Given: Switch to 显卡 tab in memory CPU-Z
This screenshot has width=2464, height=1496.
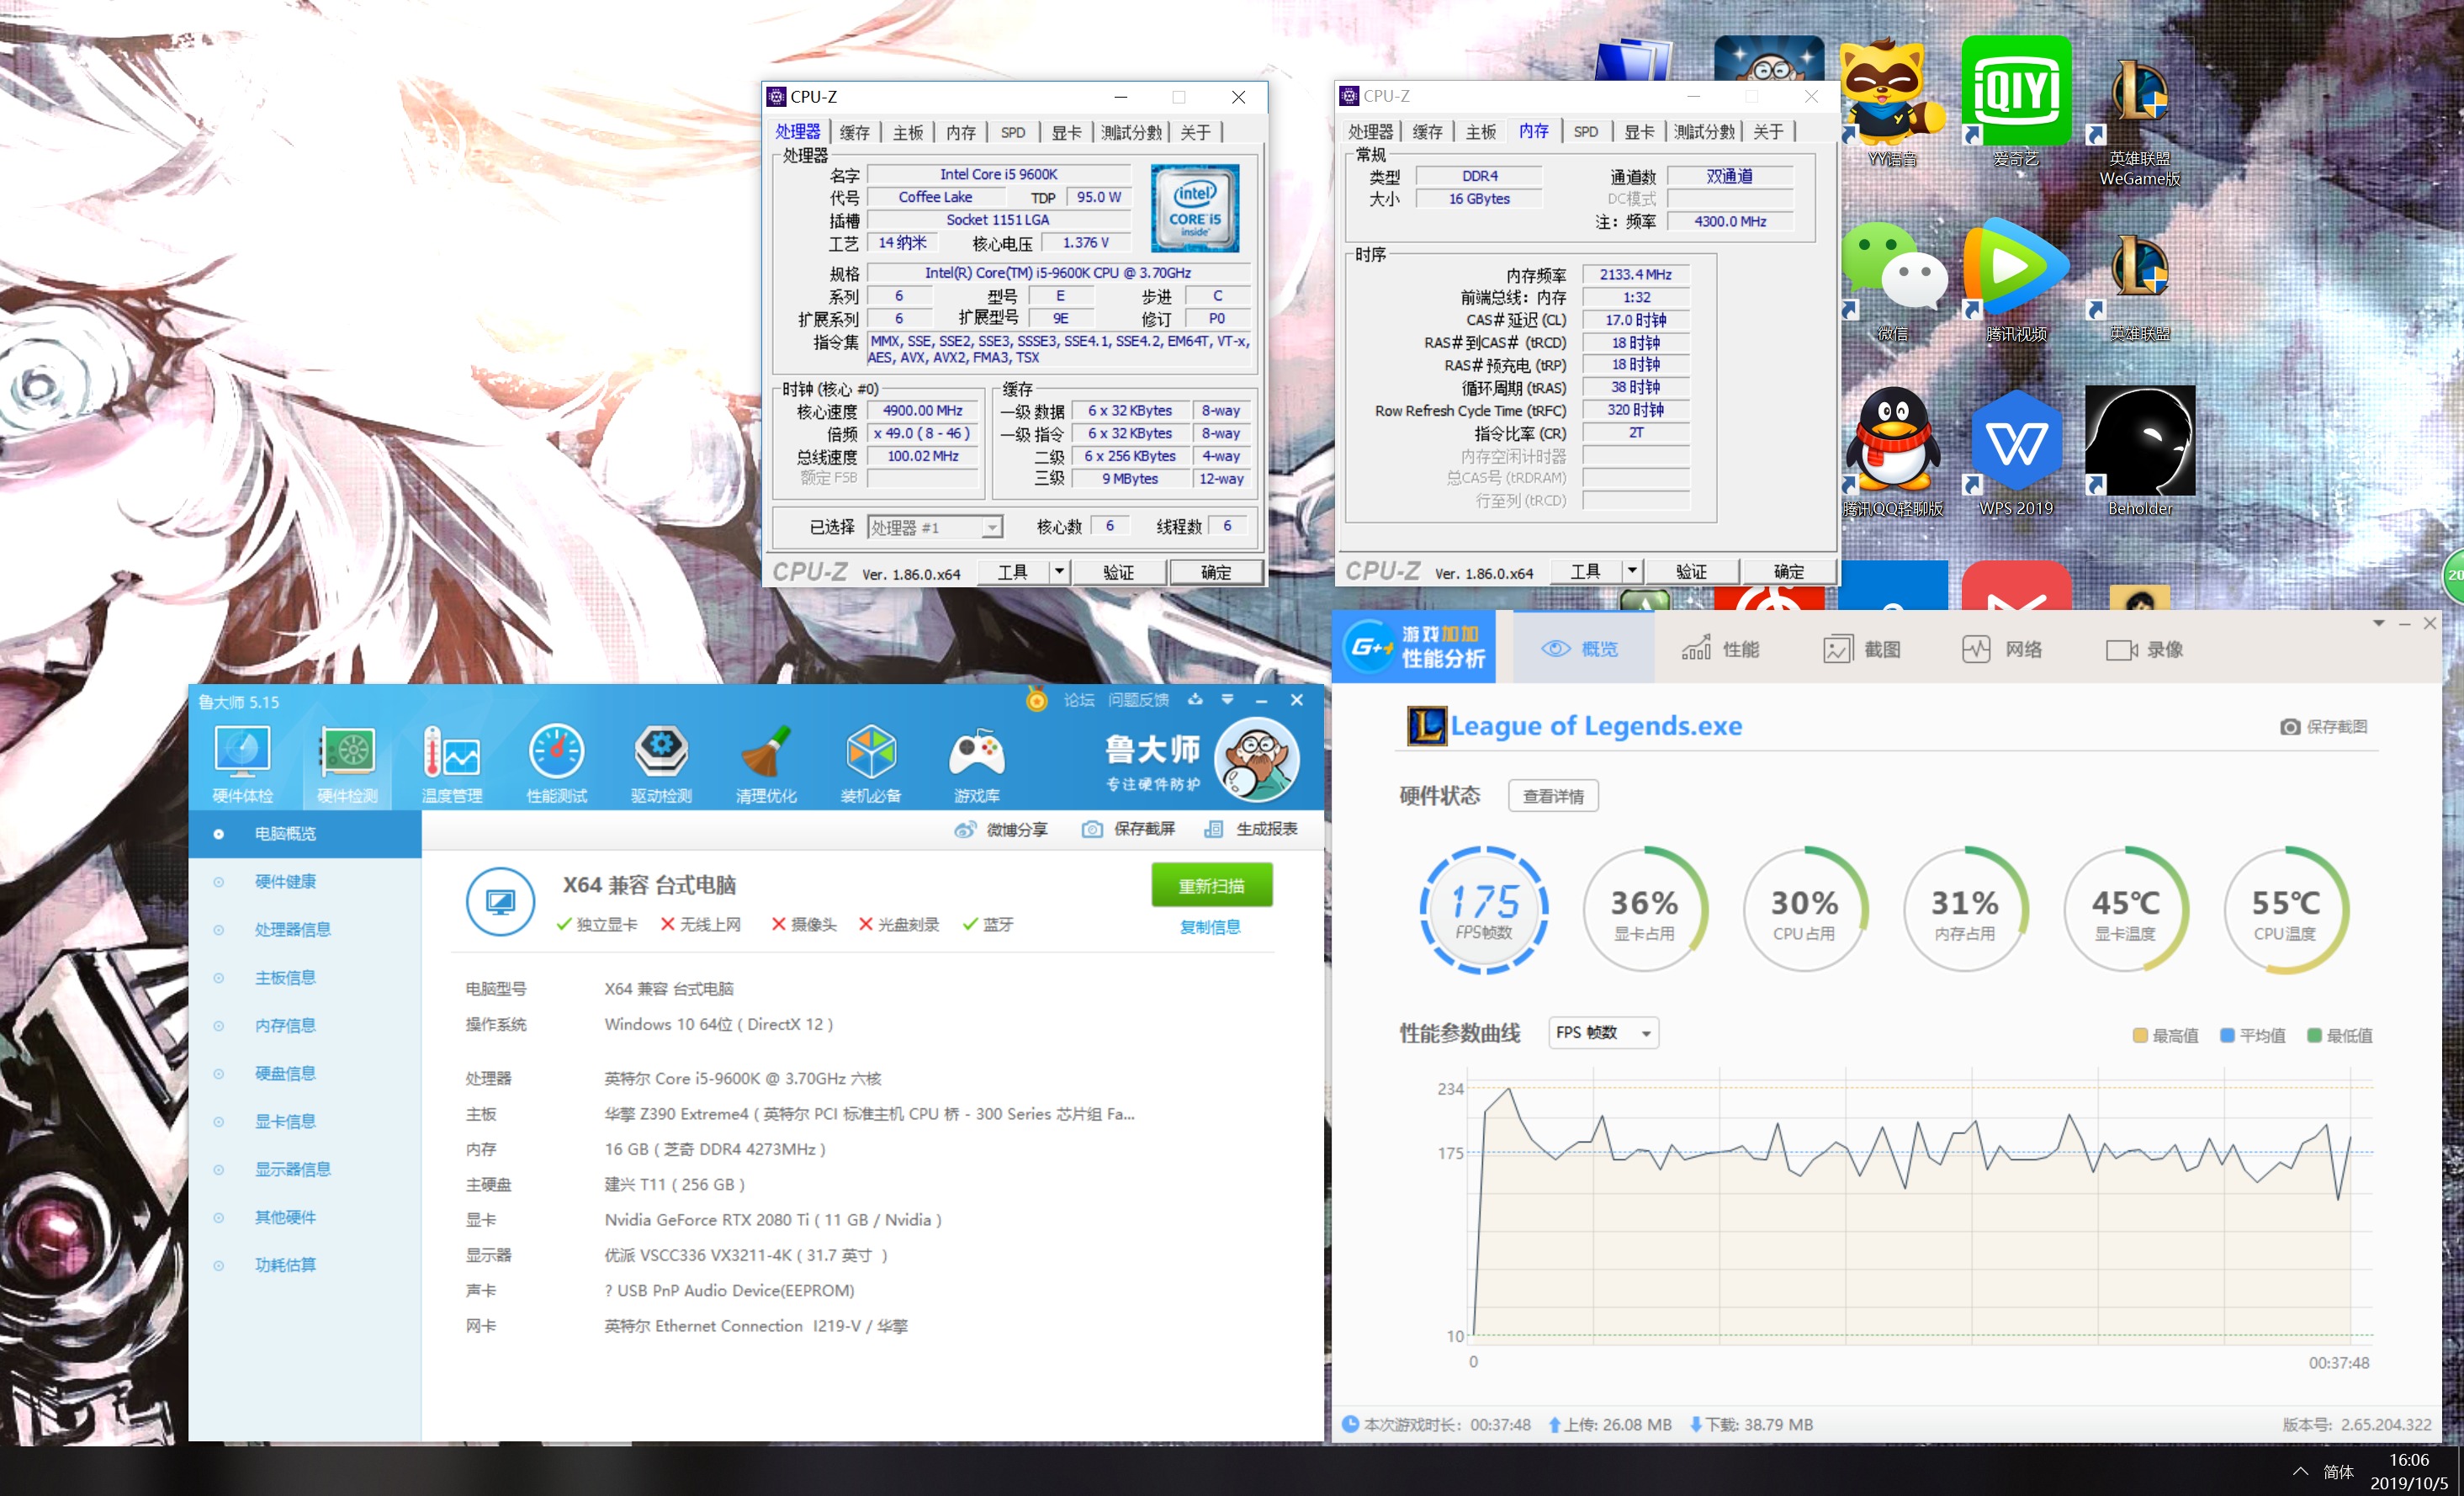Looking at the screenshot, I should tap(1639, 132).
